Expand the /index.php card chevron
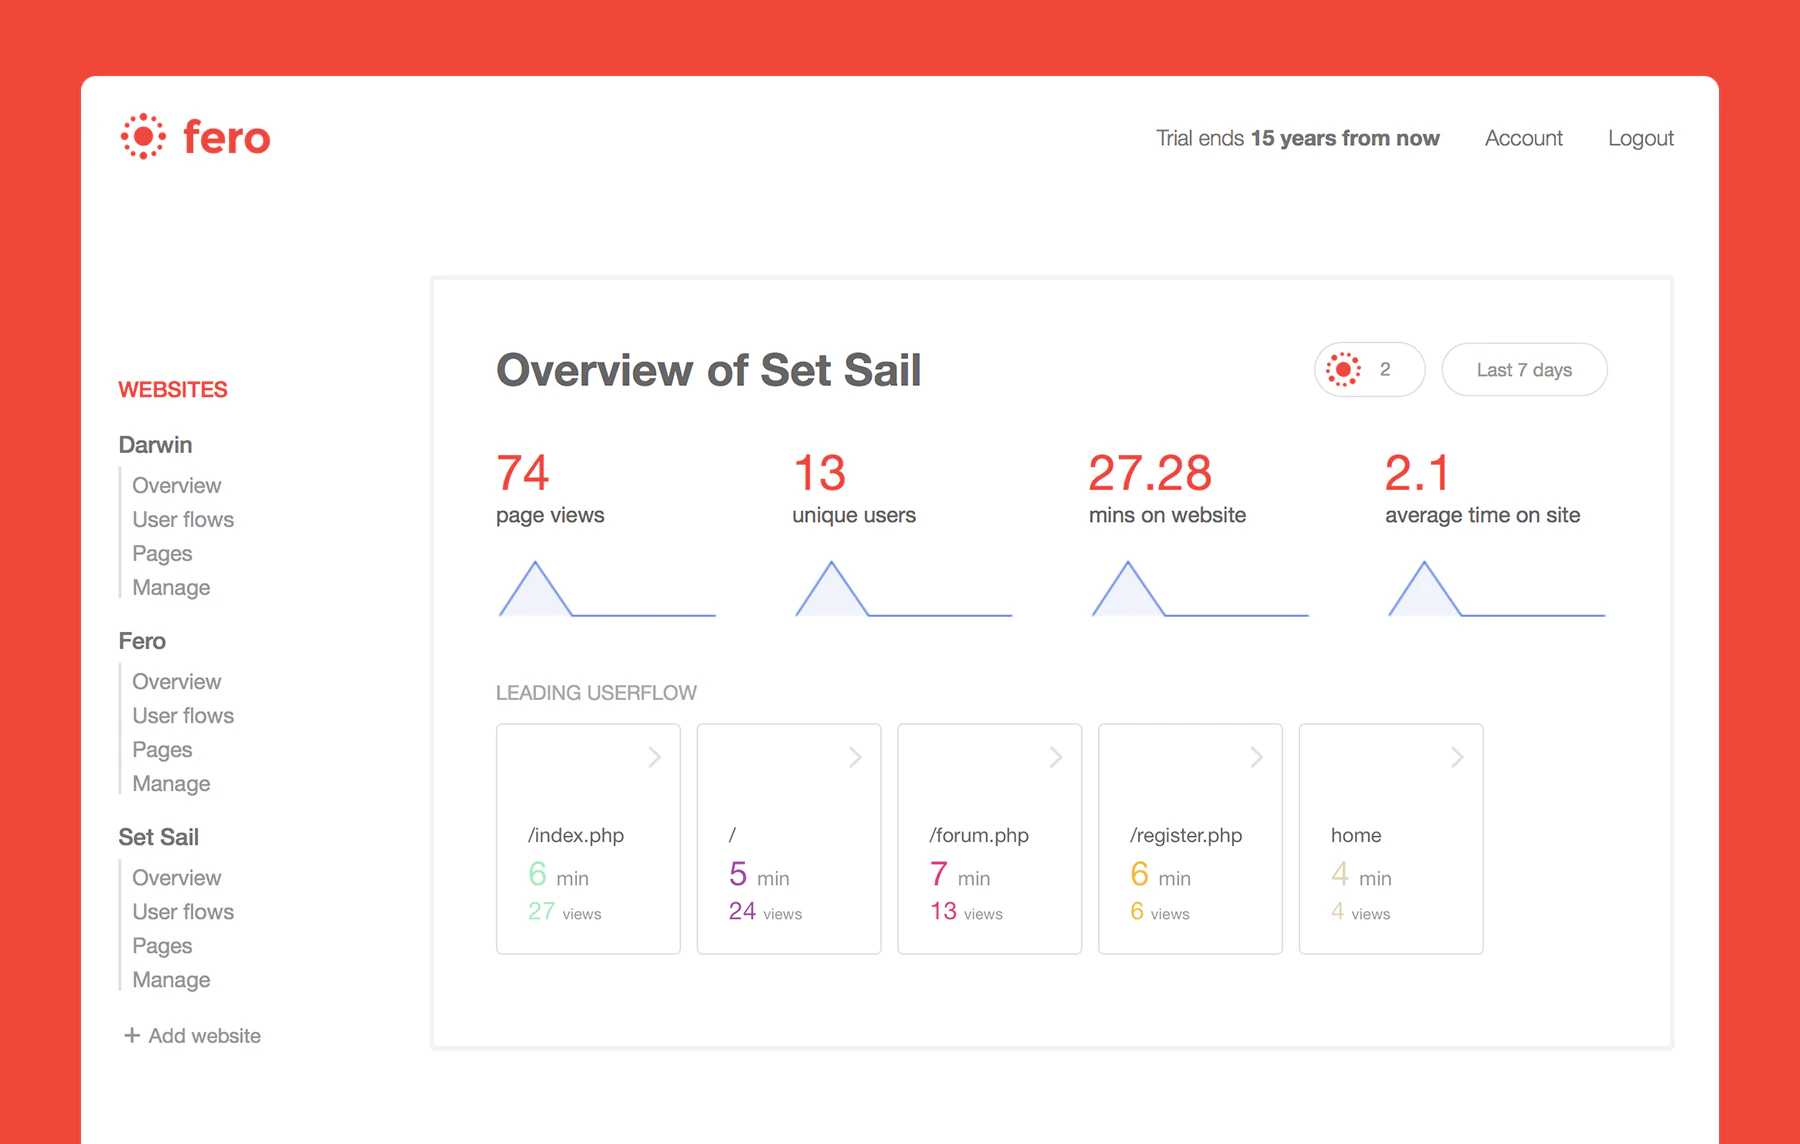This screenshot has width=1800, height=1144. click(654, 757)
